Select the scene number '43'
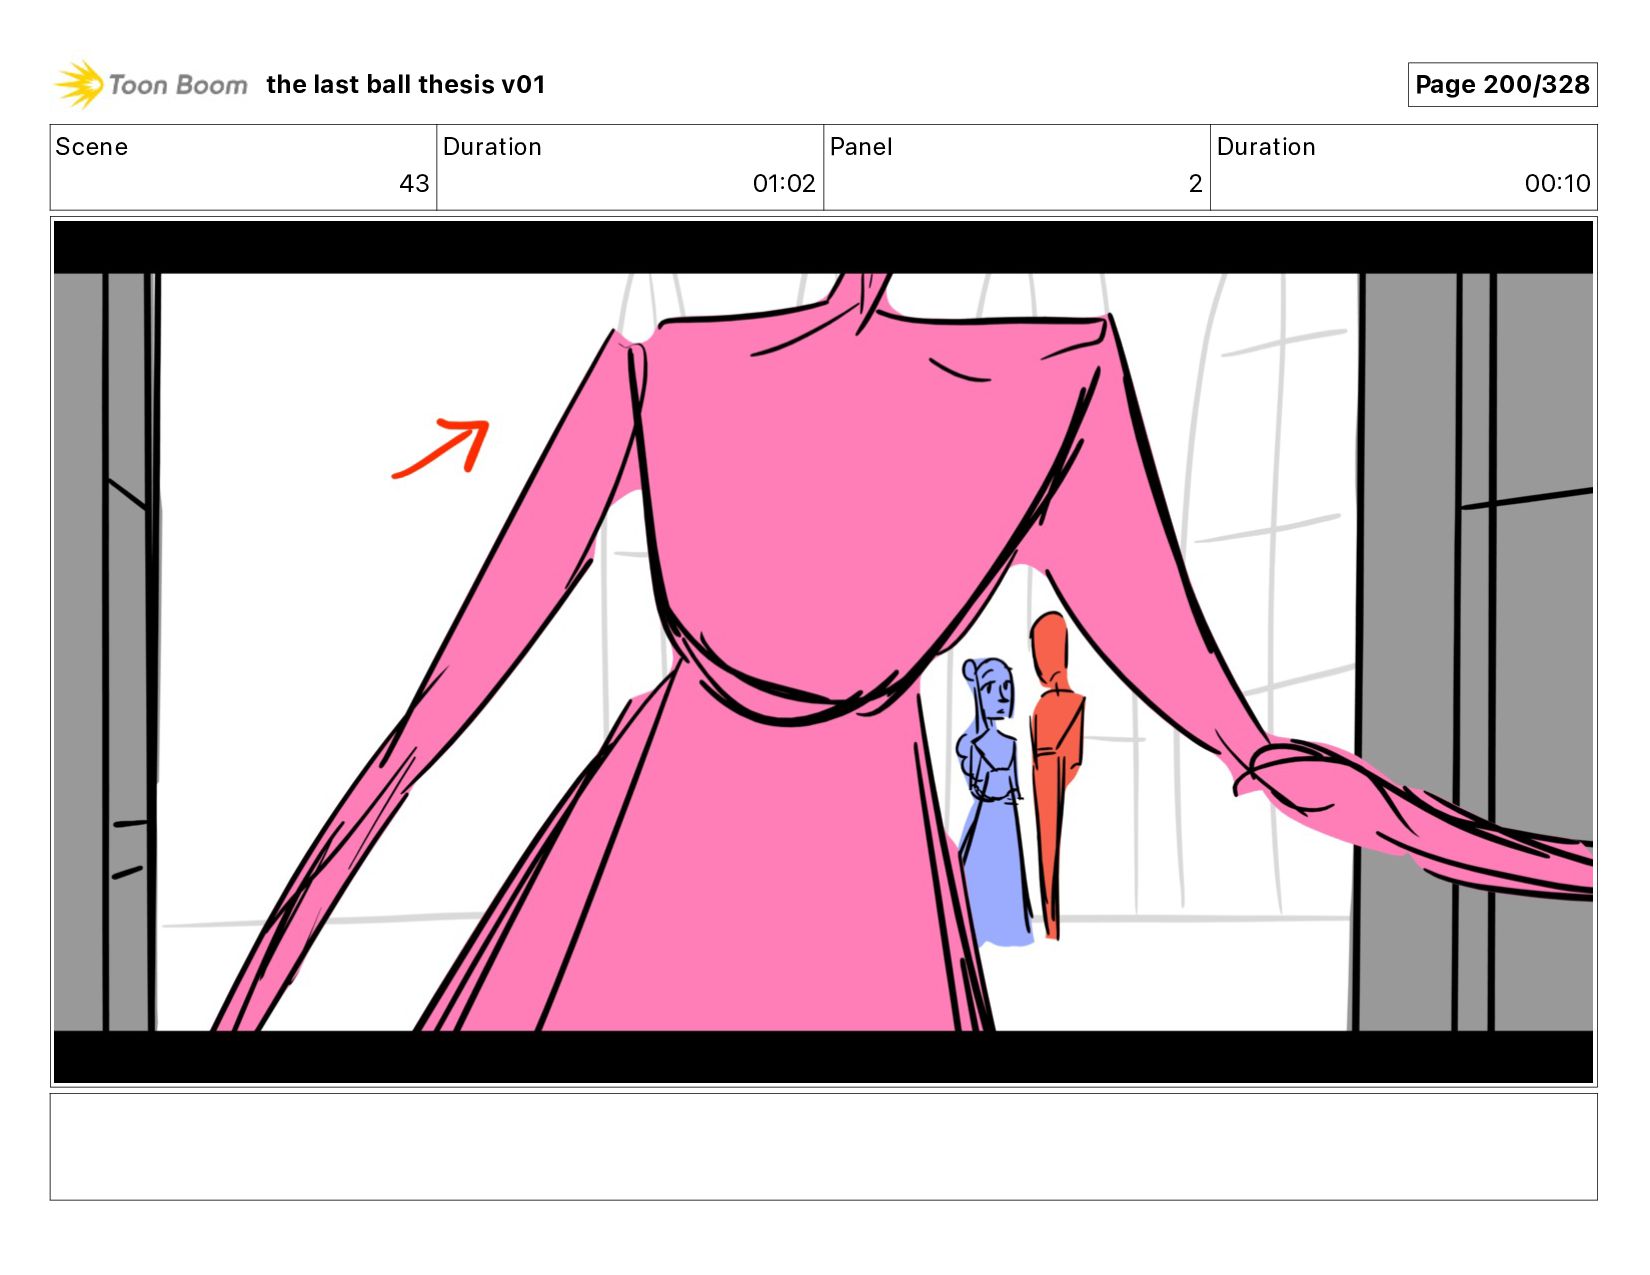1650x1275 pixels. [x=414, y=184]
